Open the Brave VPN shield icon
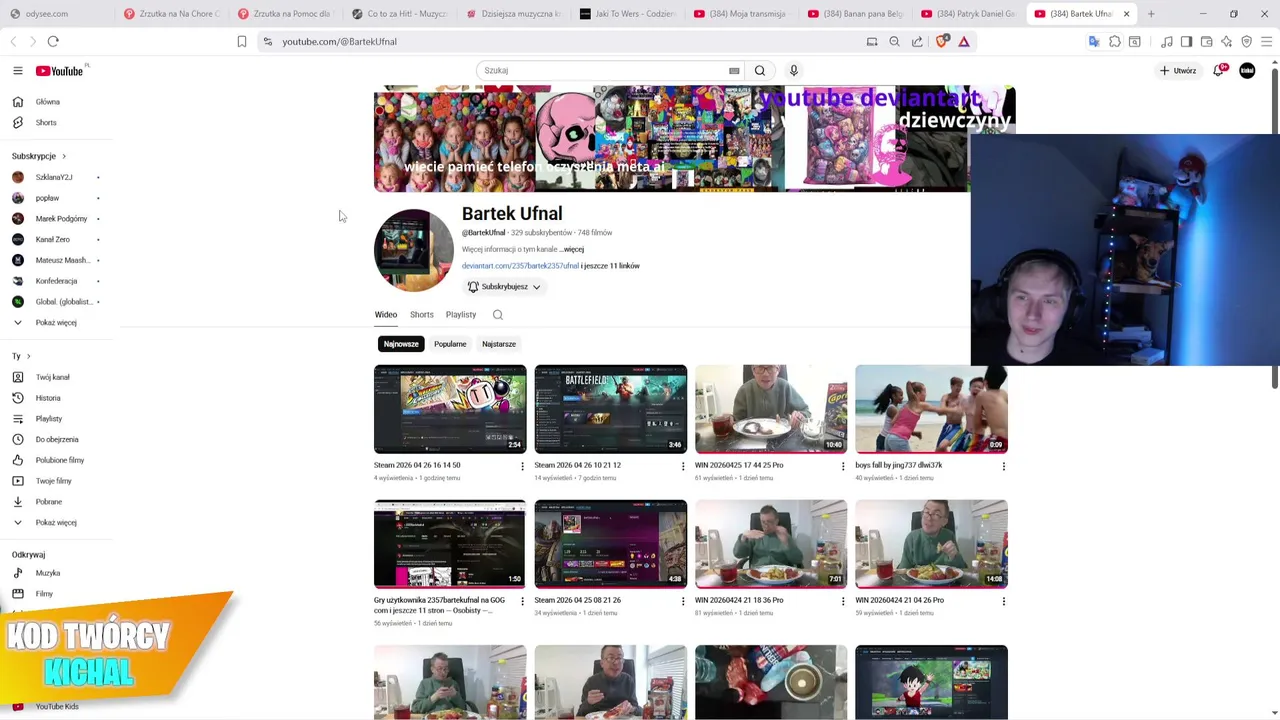Viewport: 1280px width, 720px height. click(x=1247, y=41)
